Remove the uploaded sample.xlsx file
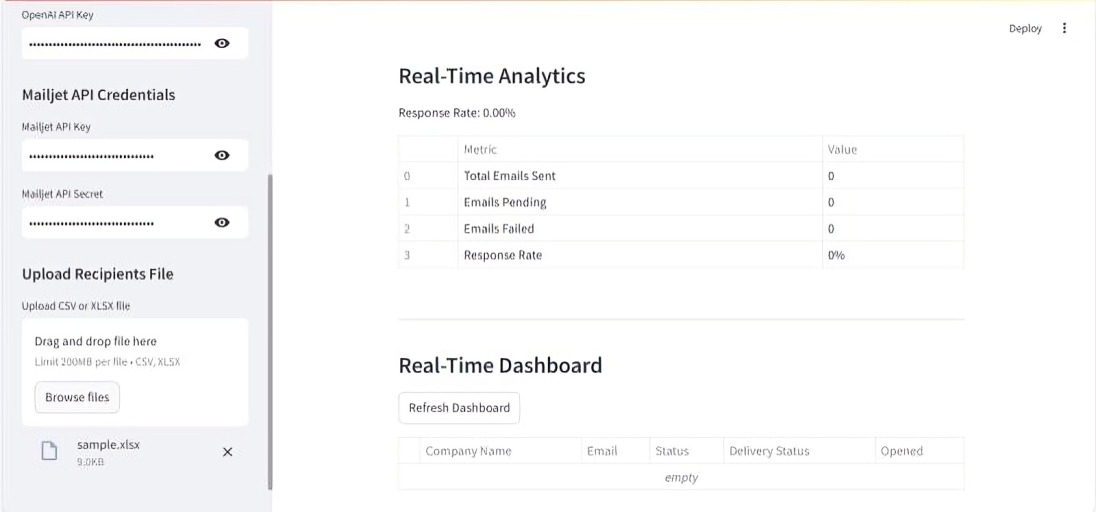 tap(227, 452)
